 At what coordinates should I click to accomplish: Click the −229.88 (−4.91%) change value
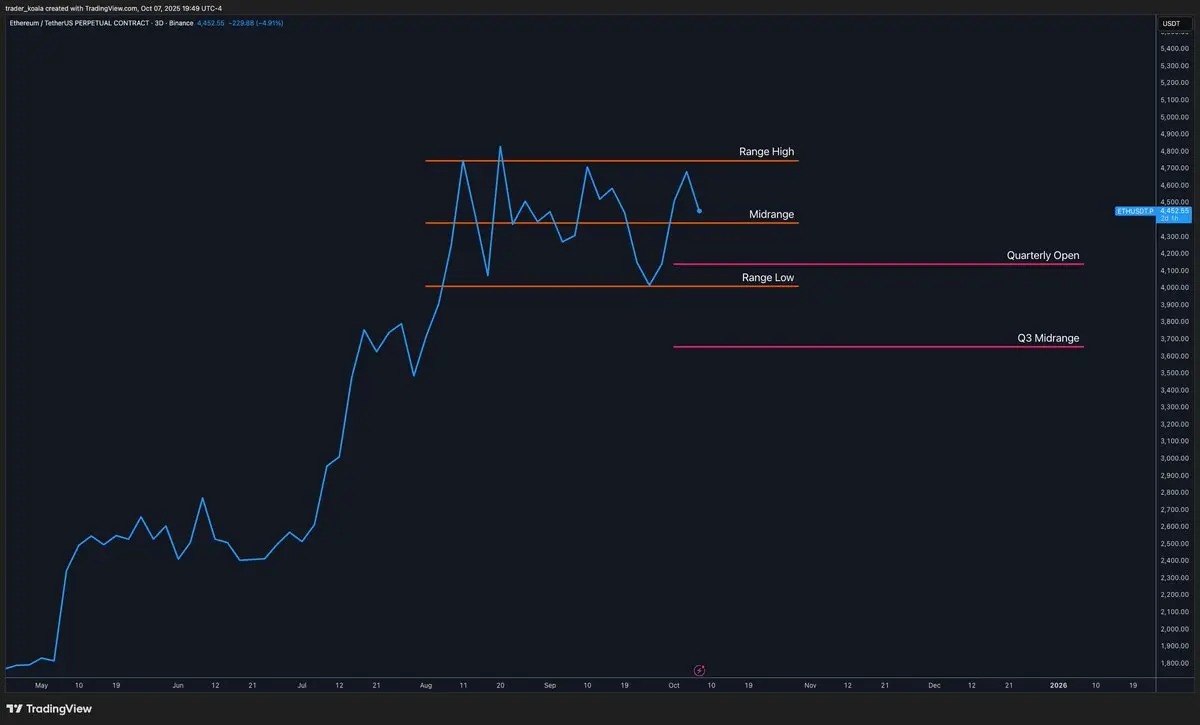coord(257,22)
